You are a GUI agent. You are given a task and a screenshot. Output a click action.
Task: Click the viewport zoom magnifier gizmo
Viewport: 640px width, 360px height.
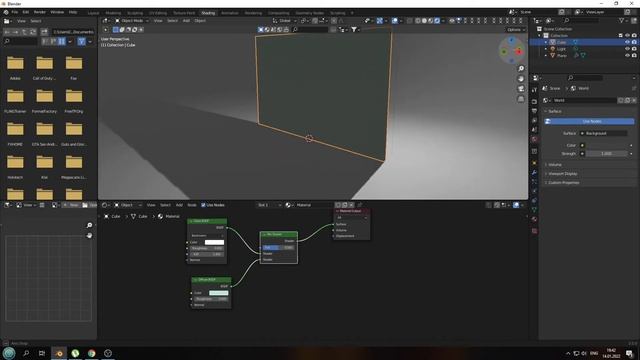pyautogui.click(x=521, y=69)
